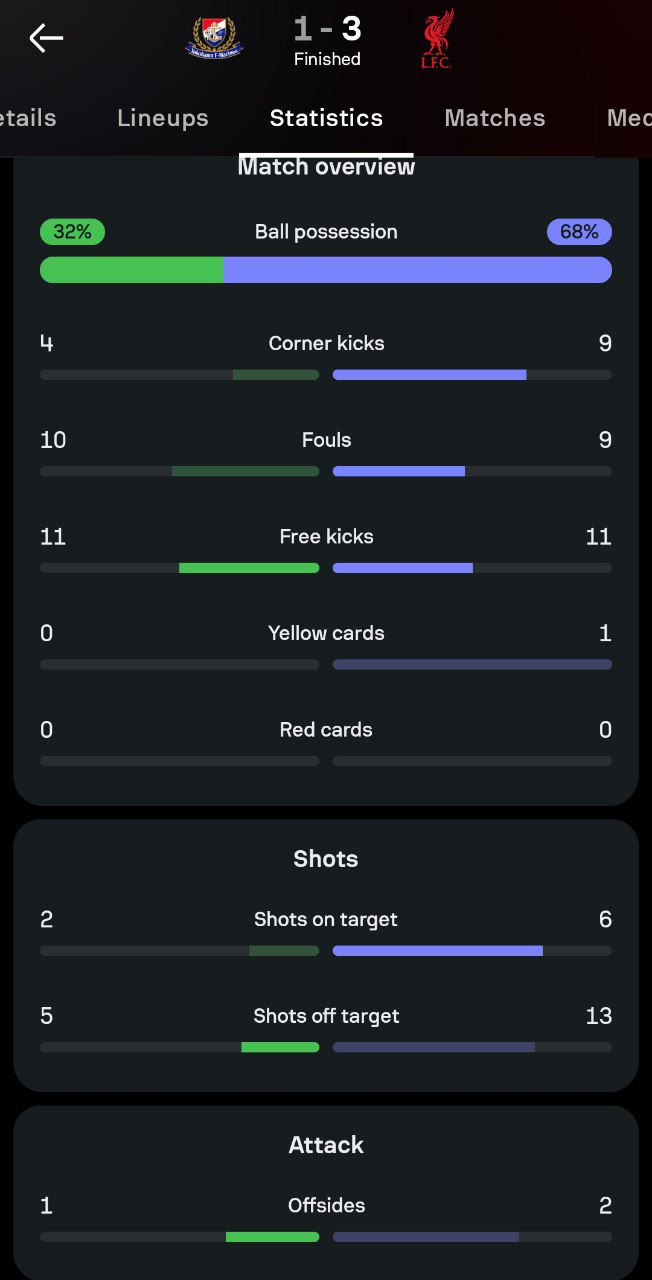The height and width of the screenshot is (1280, 652).
Task: Select the Statistics tab
Action: (x=326, y=118)
